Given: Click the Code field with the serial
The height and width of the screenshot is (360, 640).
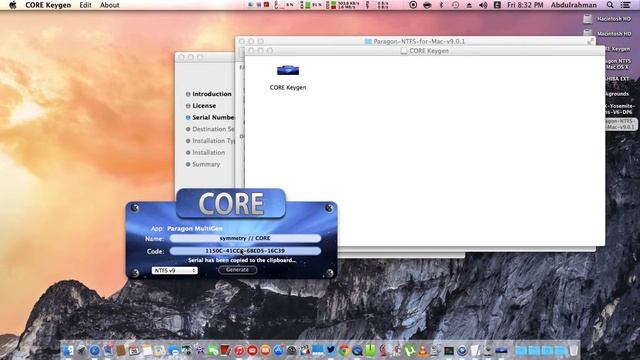Looking at the screenshot, I should 245,251.
